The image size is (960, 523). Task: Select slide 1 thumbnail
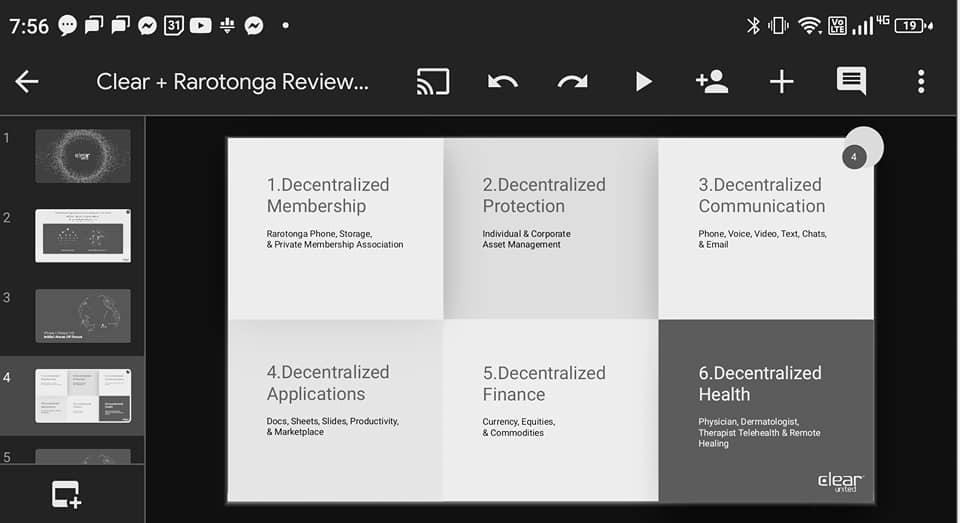[x=83, y=156]
